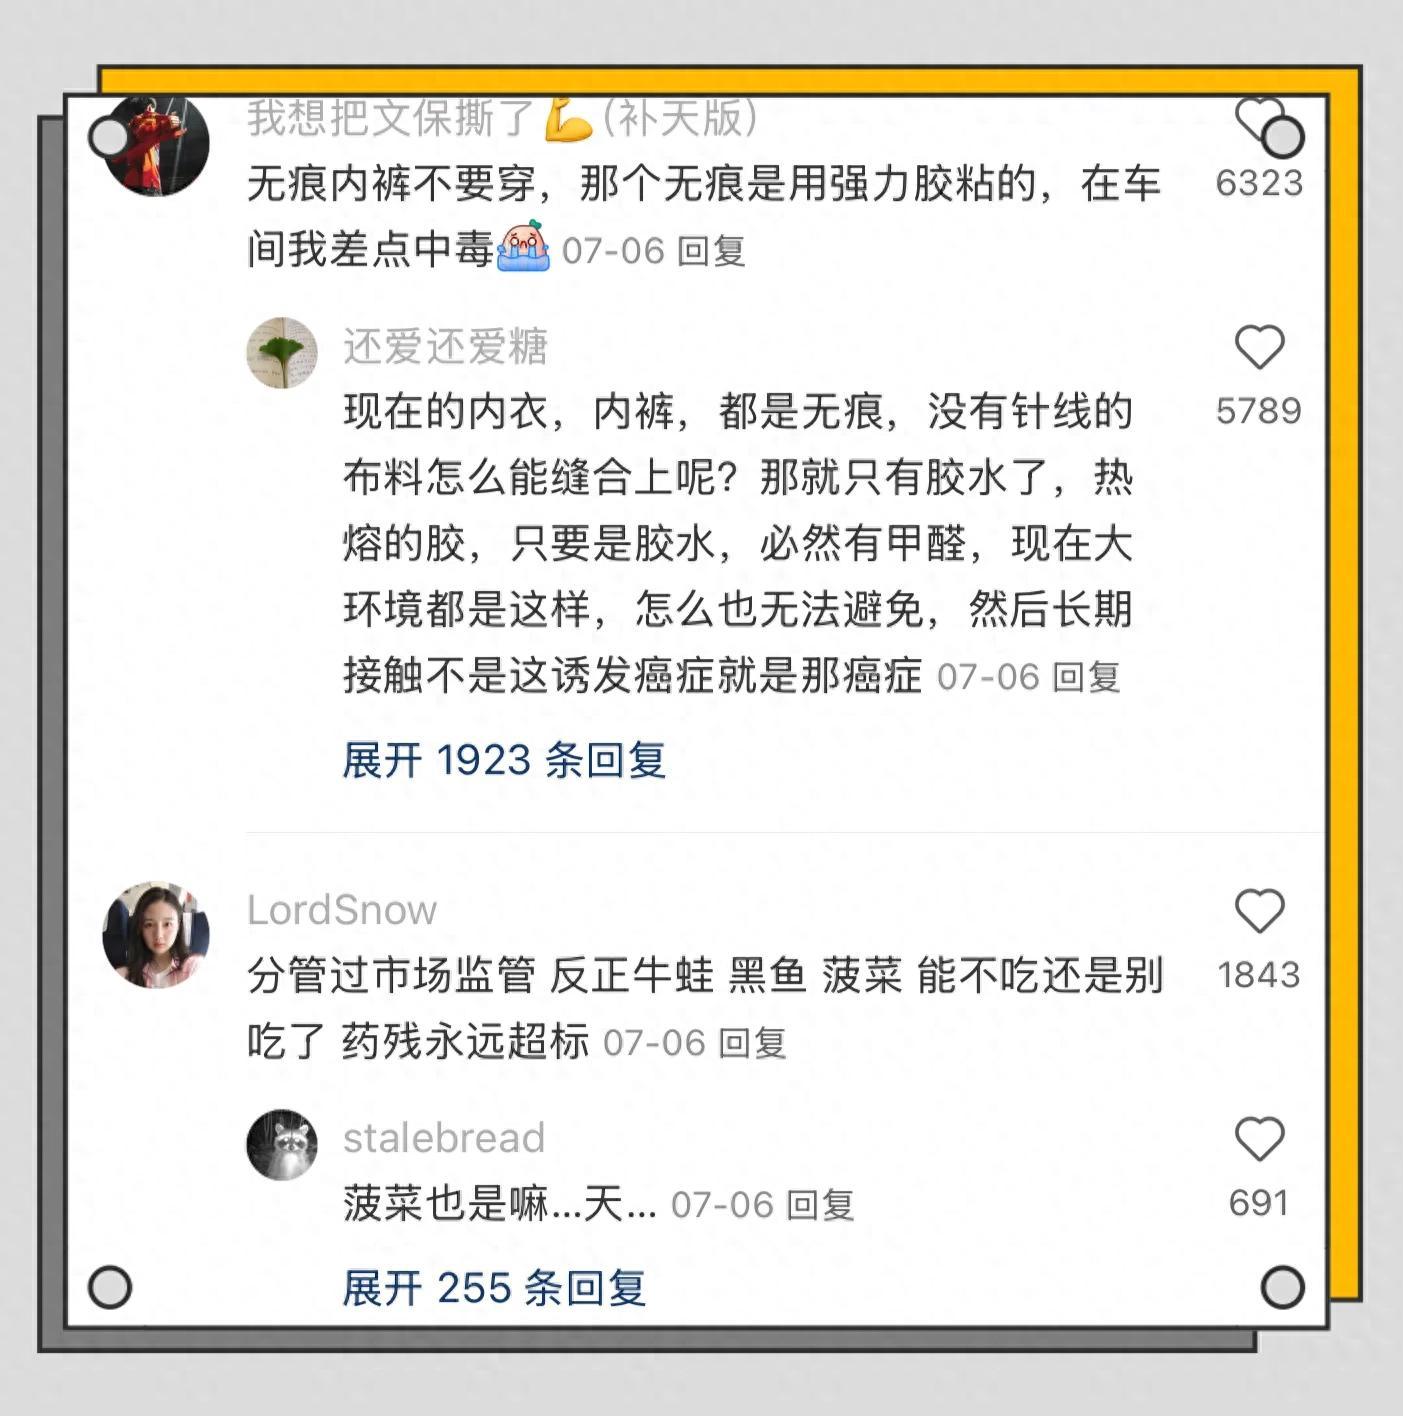Open LordSnow's profile picture
The width and height of the screenshot is (1403, 1416).
156,935
